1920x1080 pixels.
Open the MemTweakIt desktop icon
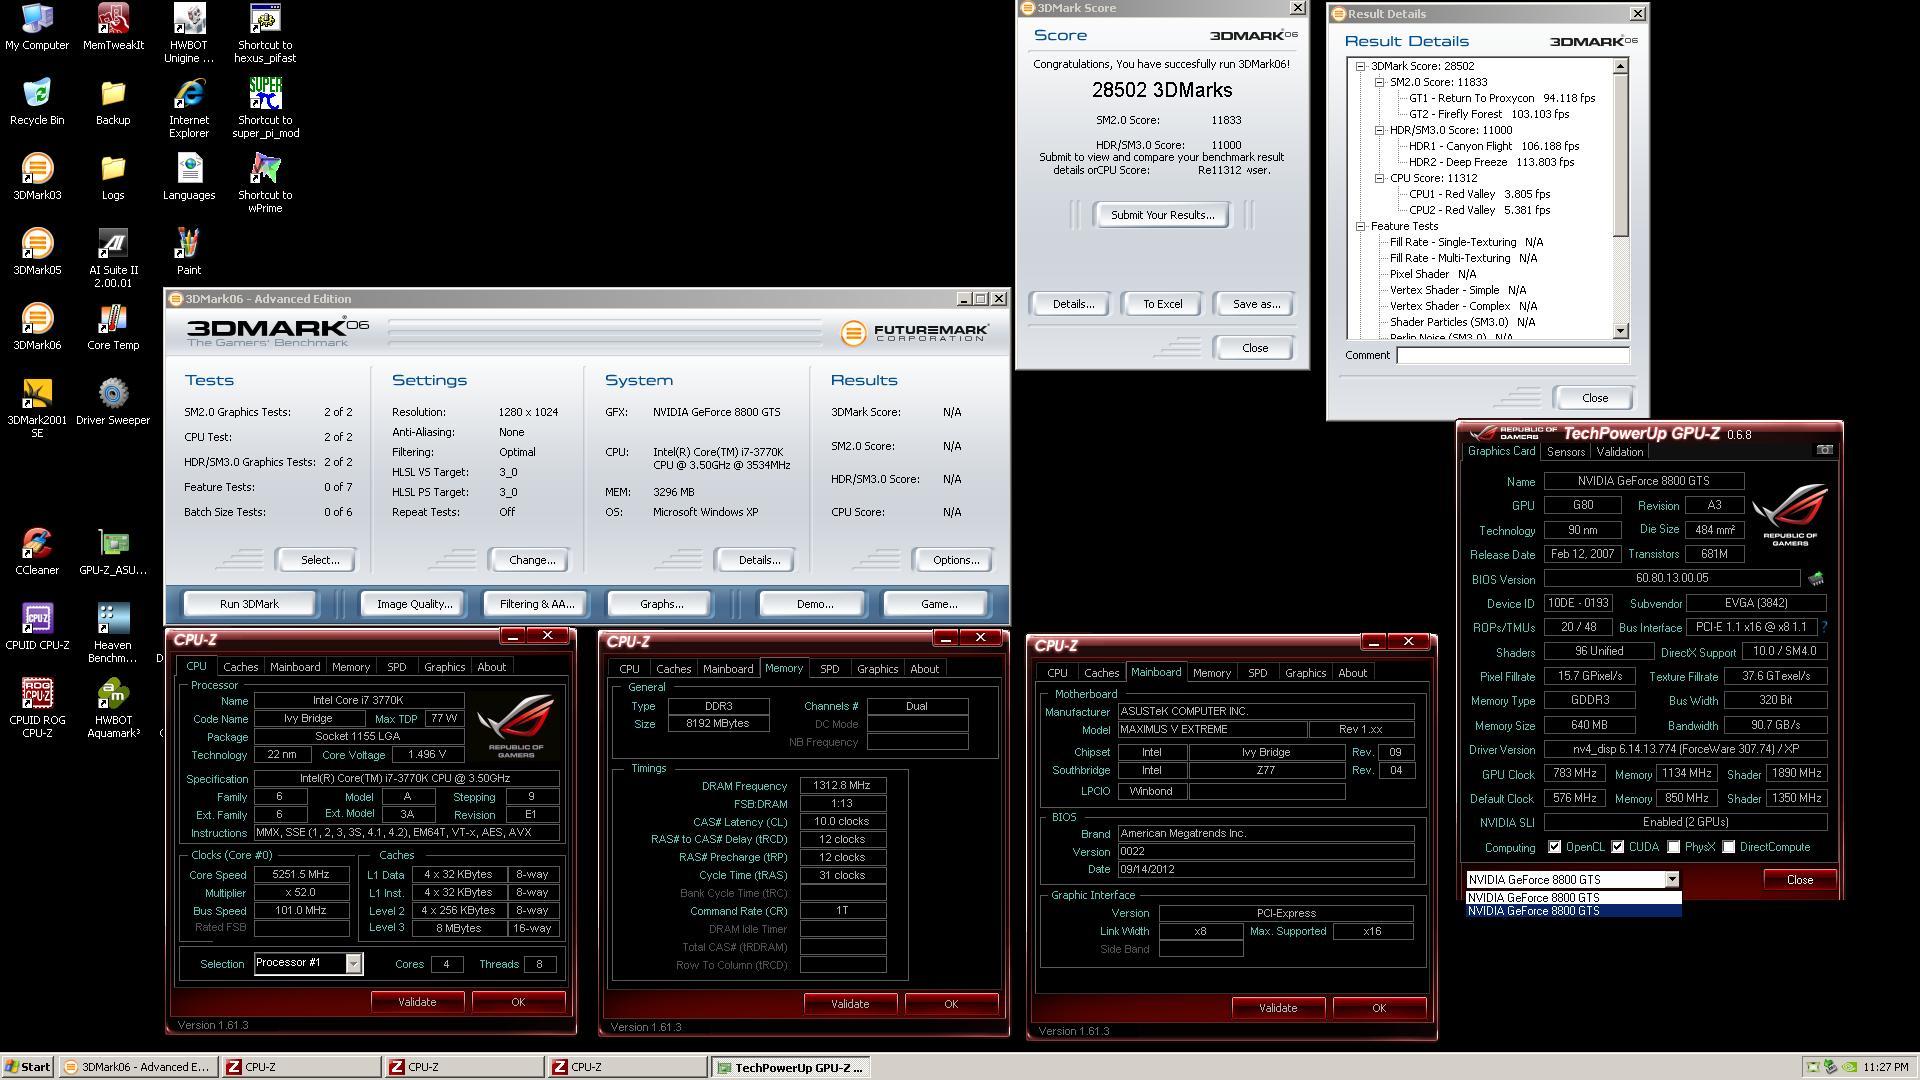[x=113, y=27]
